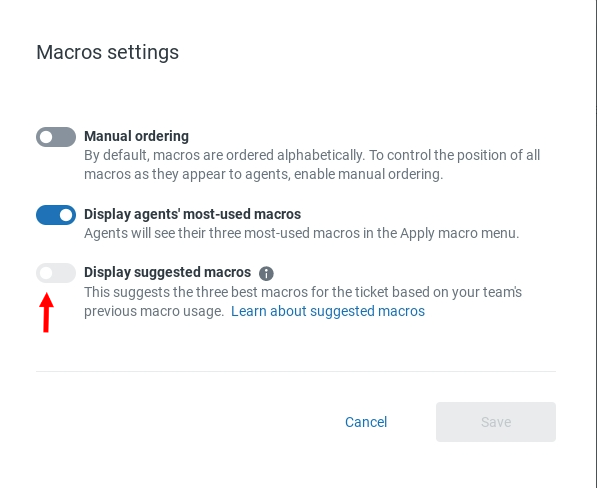597x488 pixels.
Task: Click the greyed-out Save button
Action: click(496, 422)
